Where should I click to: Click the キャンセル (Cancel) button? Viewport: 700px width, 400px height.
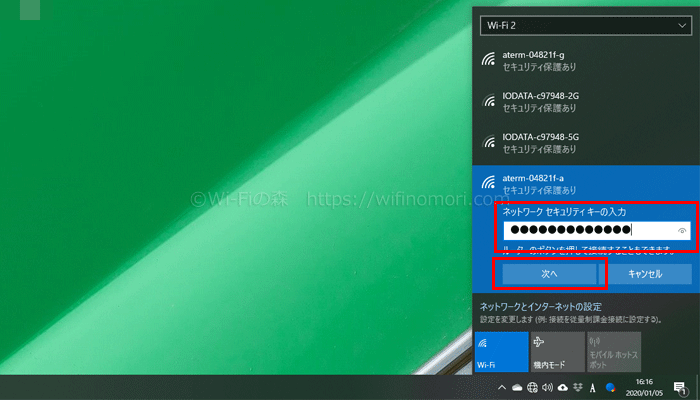[645, 274]
